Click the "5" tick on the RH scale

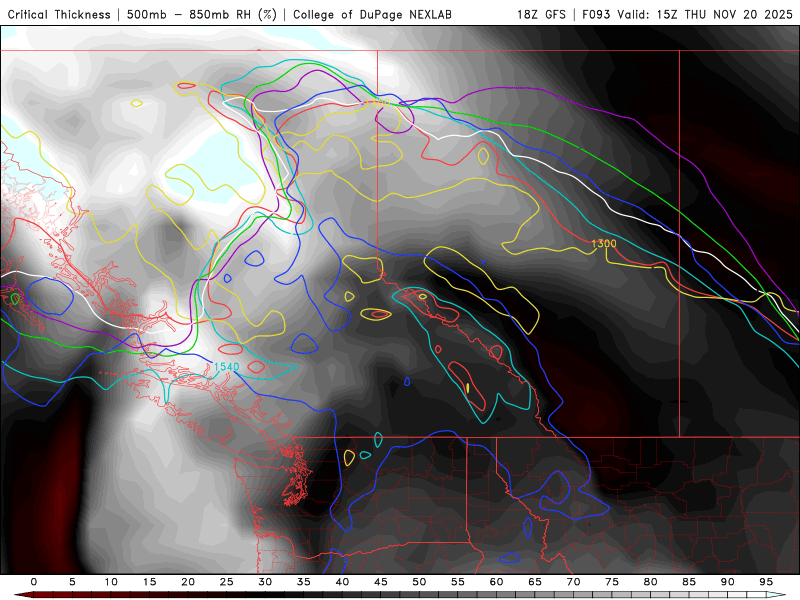pyautogui.click(x=72, y=582)
